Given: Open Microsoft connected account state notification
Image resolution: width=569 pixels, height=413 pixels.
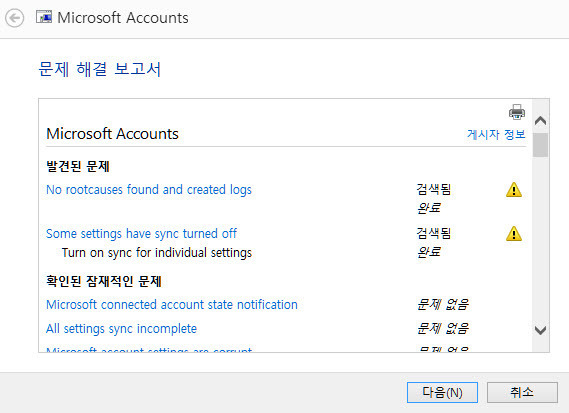Looking at the screenshot, I should point(172,304).
